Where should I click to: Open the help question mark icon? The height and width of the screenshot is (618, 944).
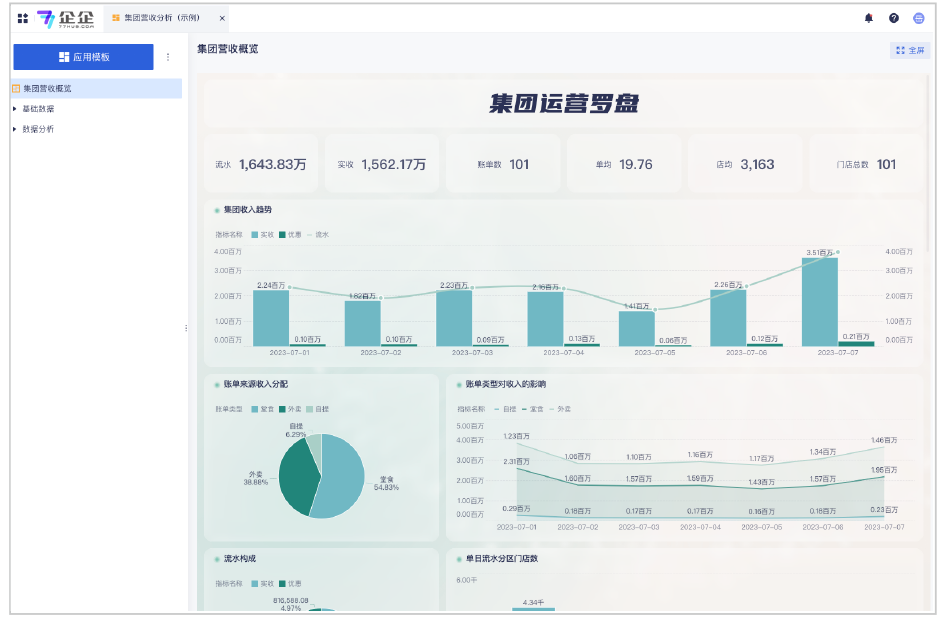[894, 18]
